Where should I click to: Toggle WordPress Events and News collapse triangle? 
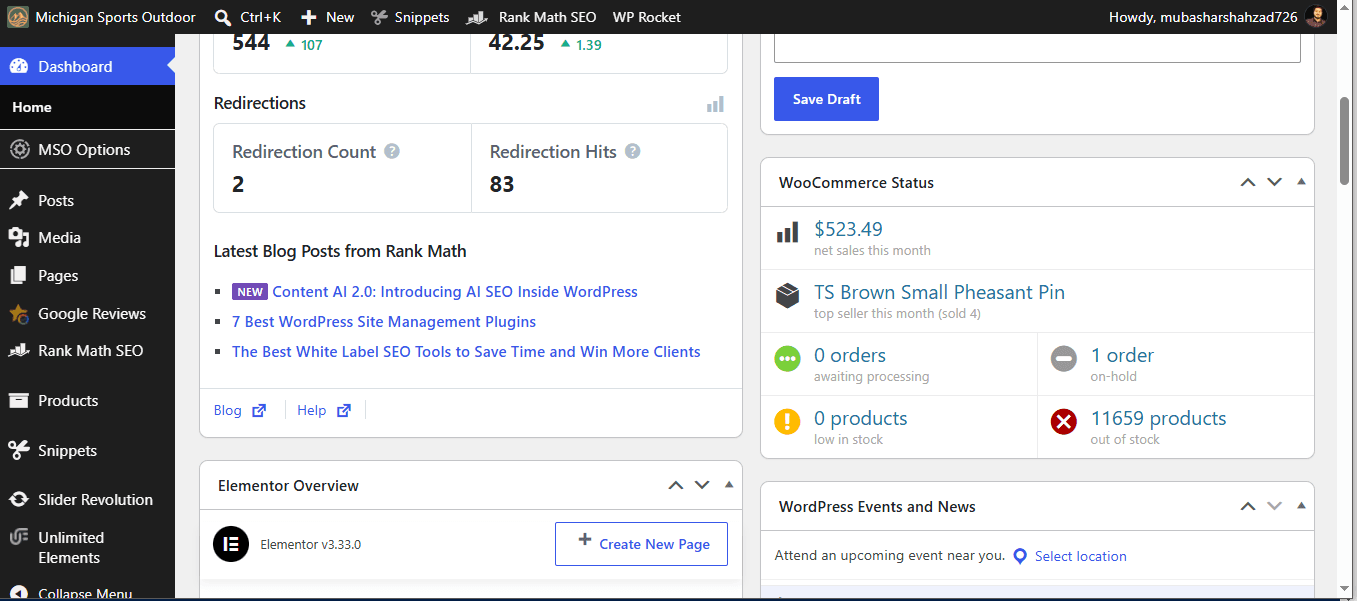(x=1301, y=506)
